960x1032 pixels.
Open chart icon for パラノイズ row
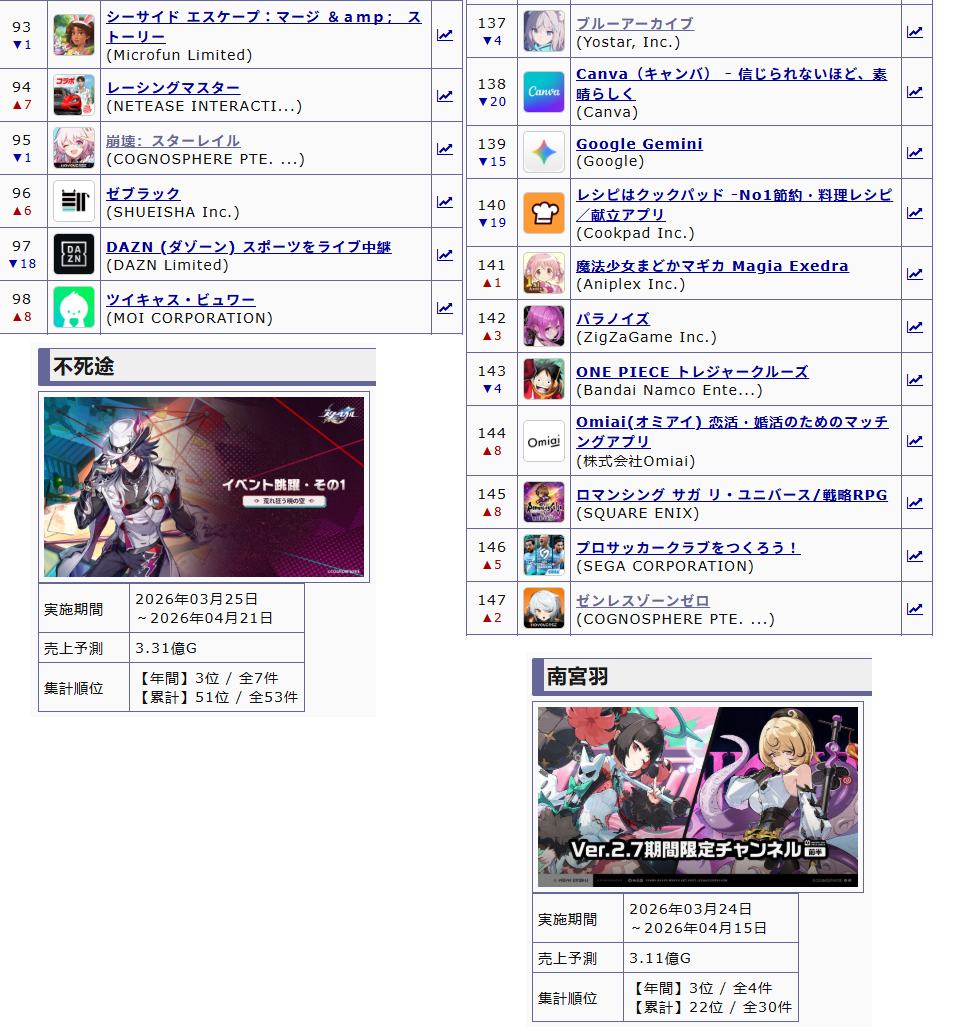[x=915, y=327]
